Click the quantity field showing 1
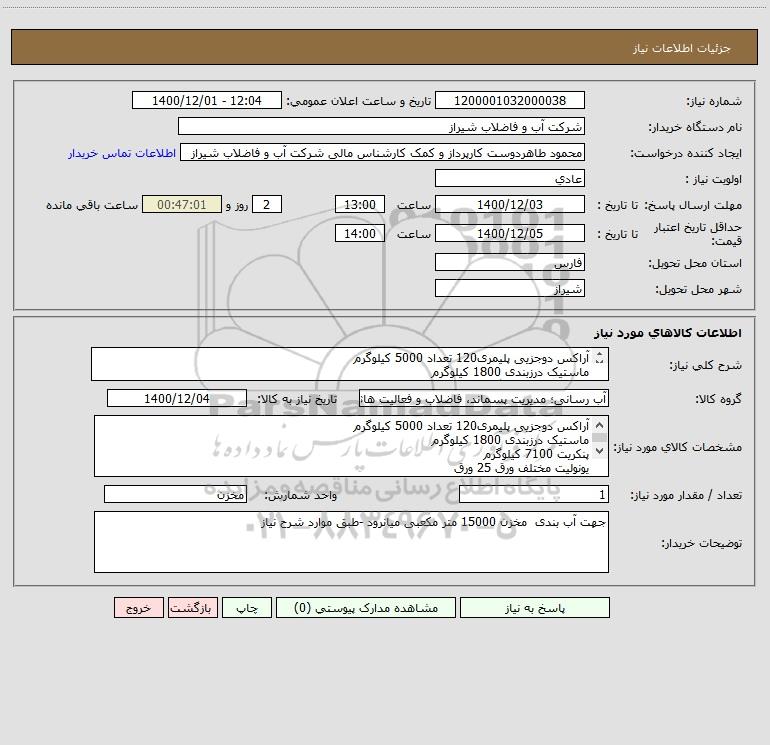 click(534, 495)
